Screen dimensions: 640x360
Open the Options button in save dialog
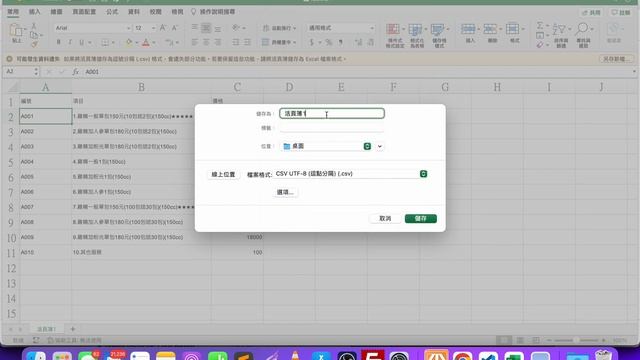pyautogui.click(x=285, y=192)
